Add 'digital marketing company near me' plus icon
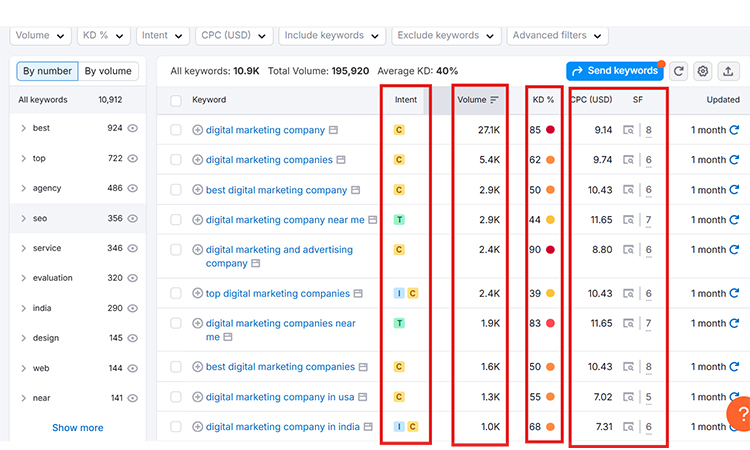Screen dimensions: 750x450 tap(198, 220)
